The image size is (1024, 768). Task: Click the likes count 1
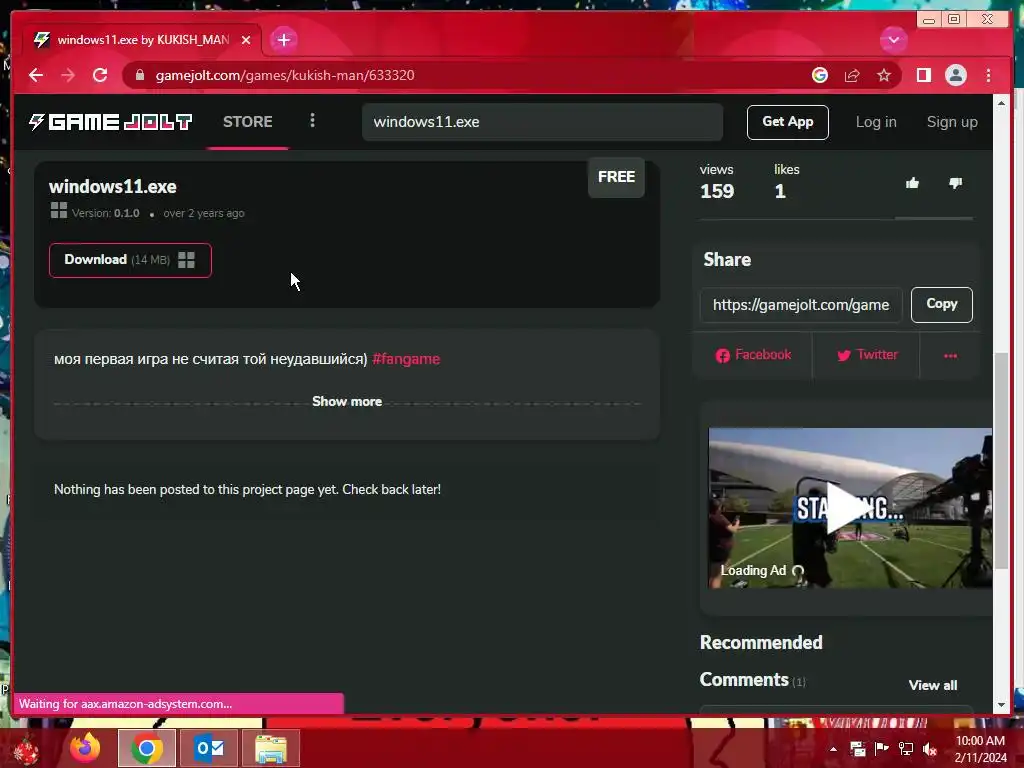point(780,191)
